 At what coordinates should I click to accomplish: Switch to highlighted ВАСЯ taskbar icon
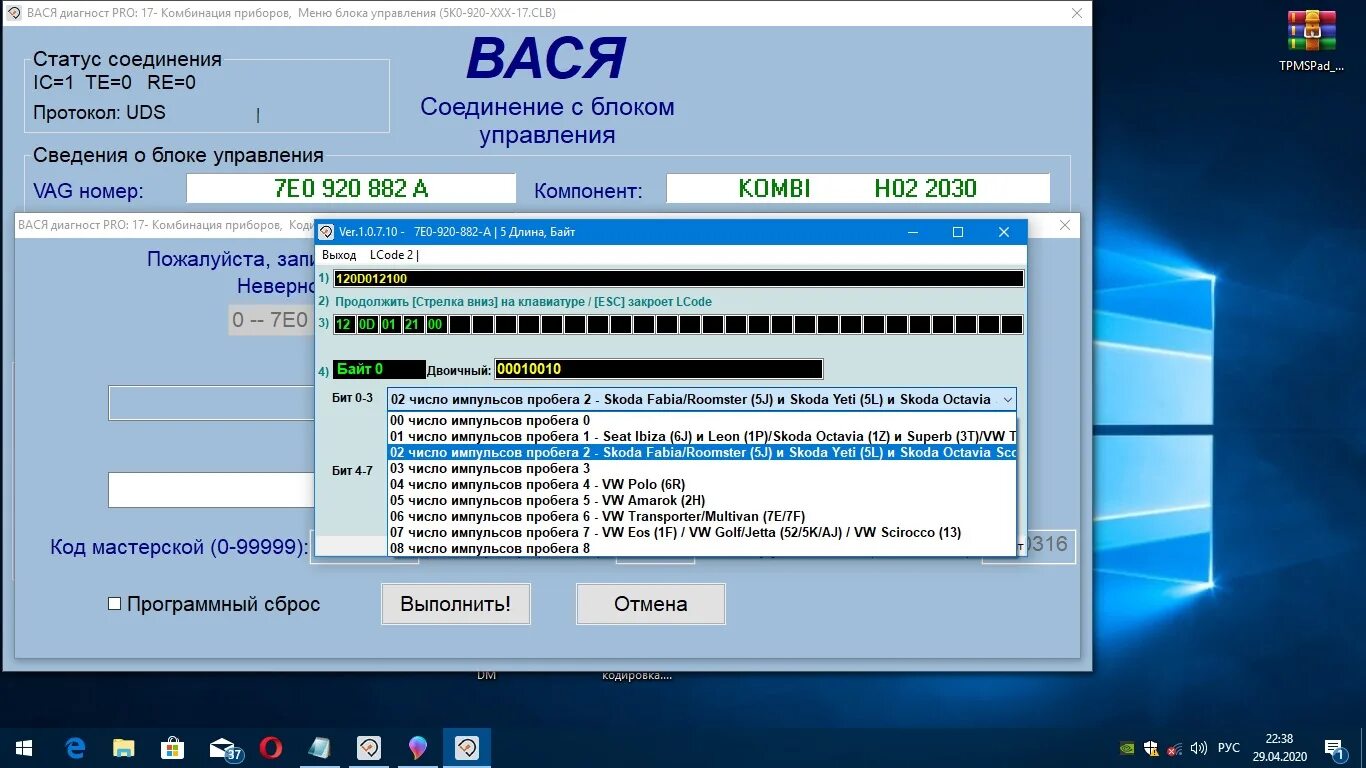pyautogui.click(x=467, y=748)
